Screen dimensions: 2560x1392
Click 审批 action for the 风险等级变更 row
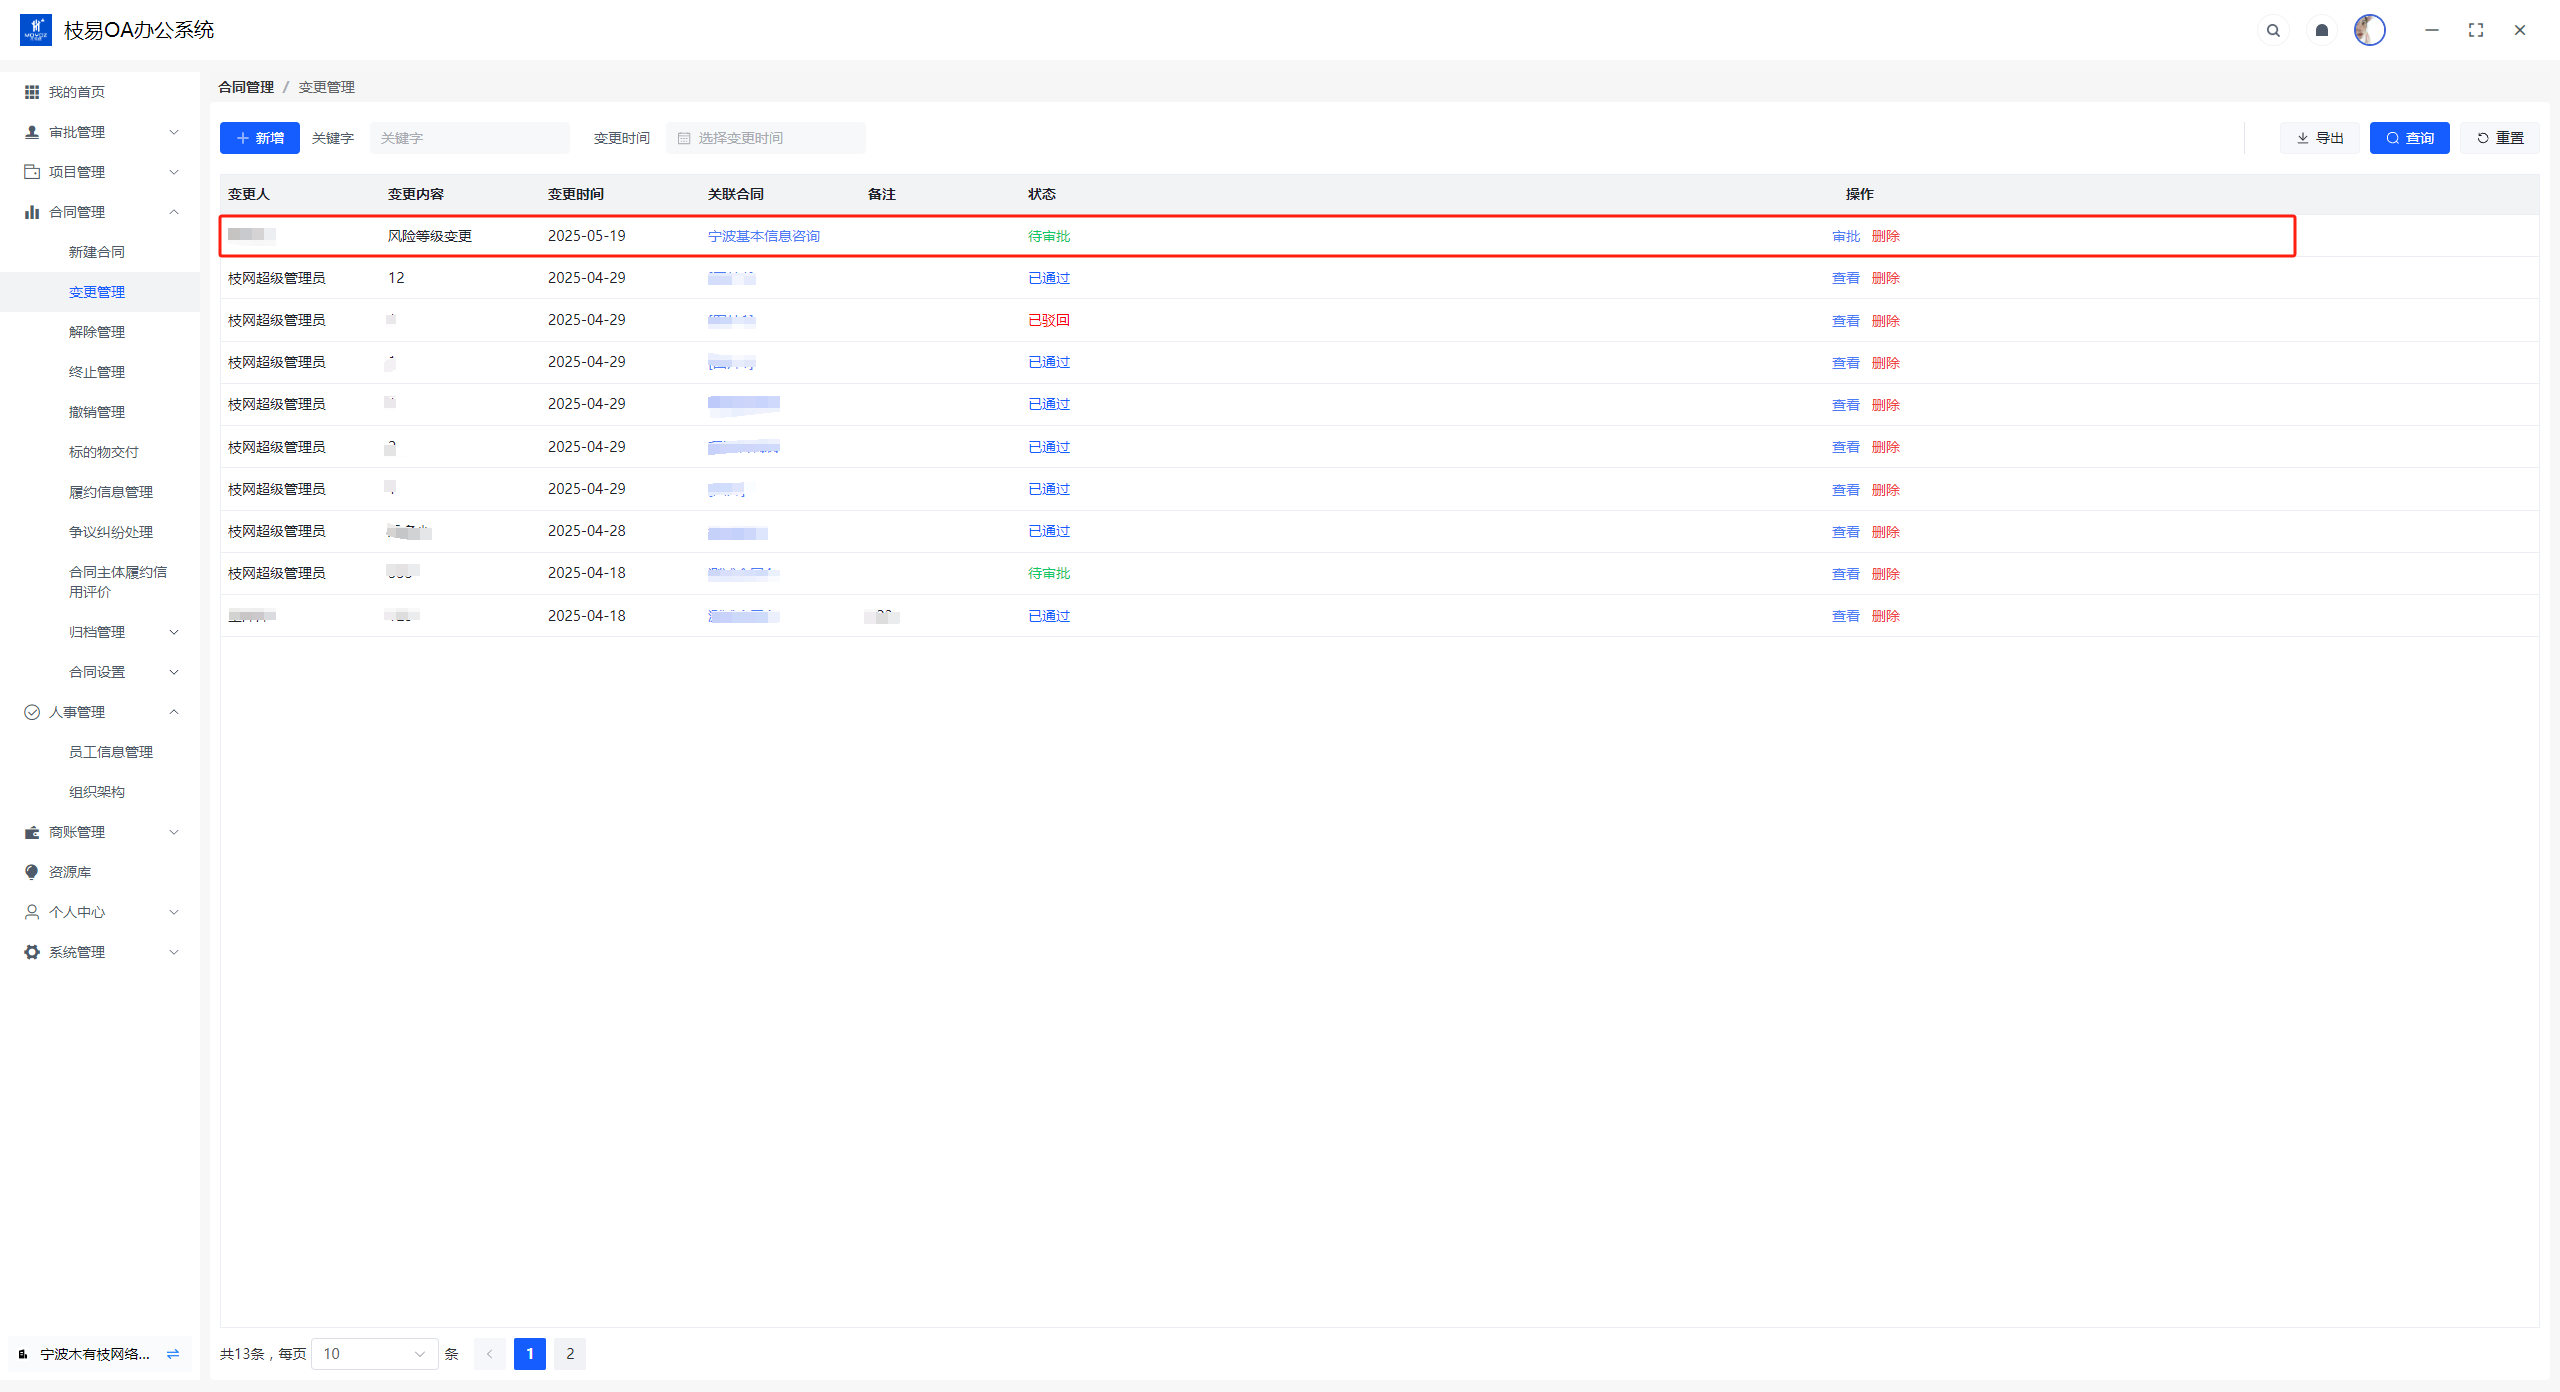click(1845, 236)
